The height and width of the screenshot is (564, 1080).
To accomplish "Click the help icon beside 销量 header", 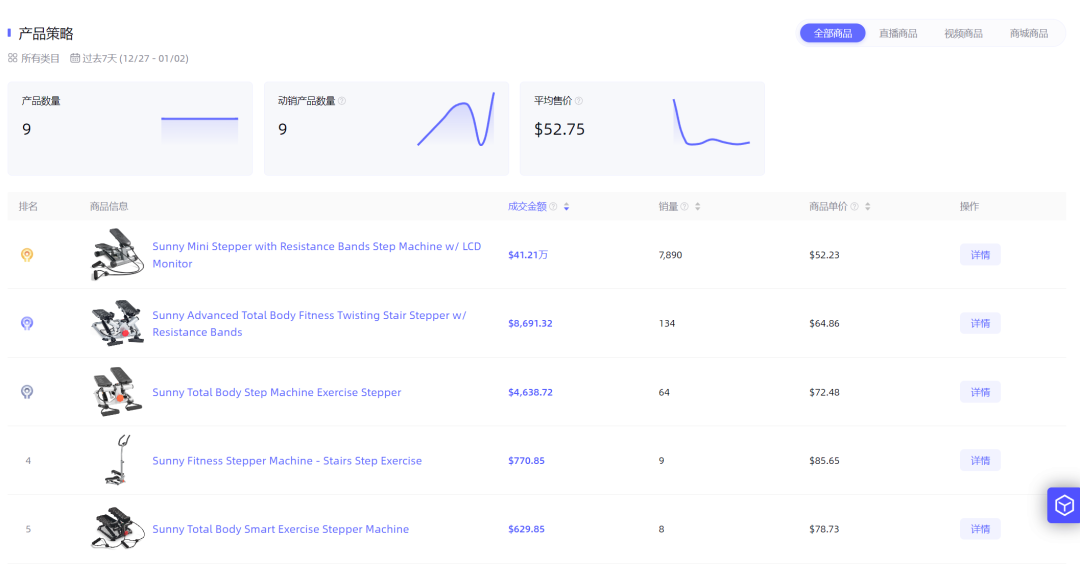I will (x=685, y=207).
